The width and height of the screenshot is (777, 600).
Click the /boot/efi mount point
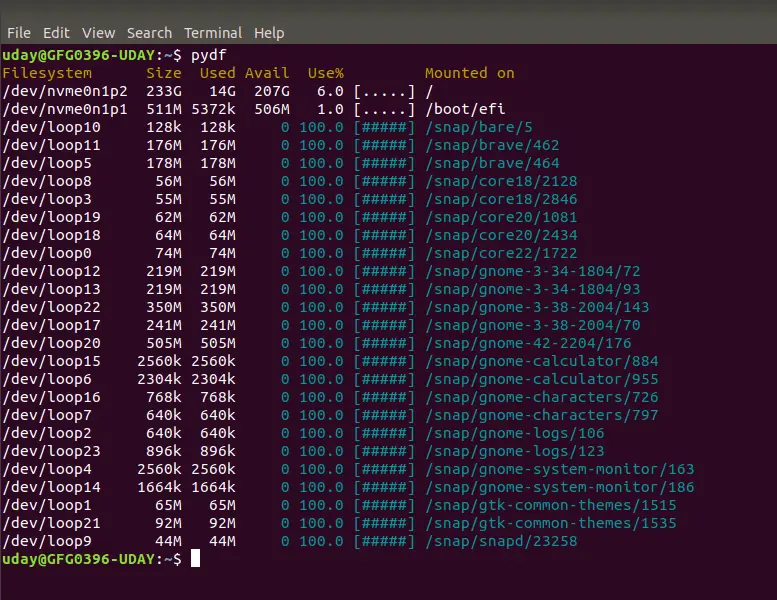[465, 109]
